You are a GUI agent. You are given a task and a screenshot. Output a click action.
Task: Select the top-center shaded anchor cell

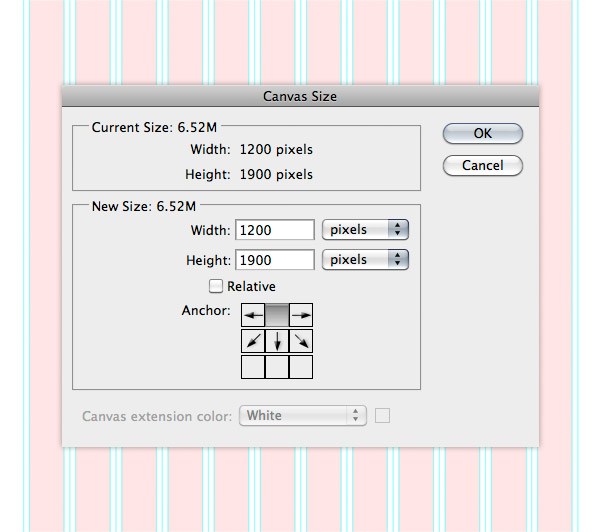click(277, 315)
